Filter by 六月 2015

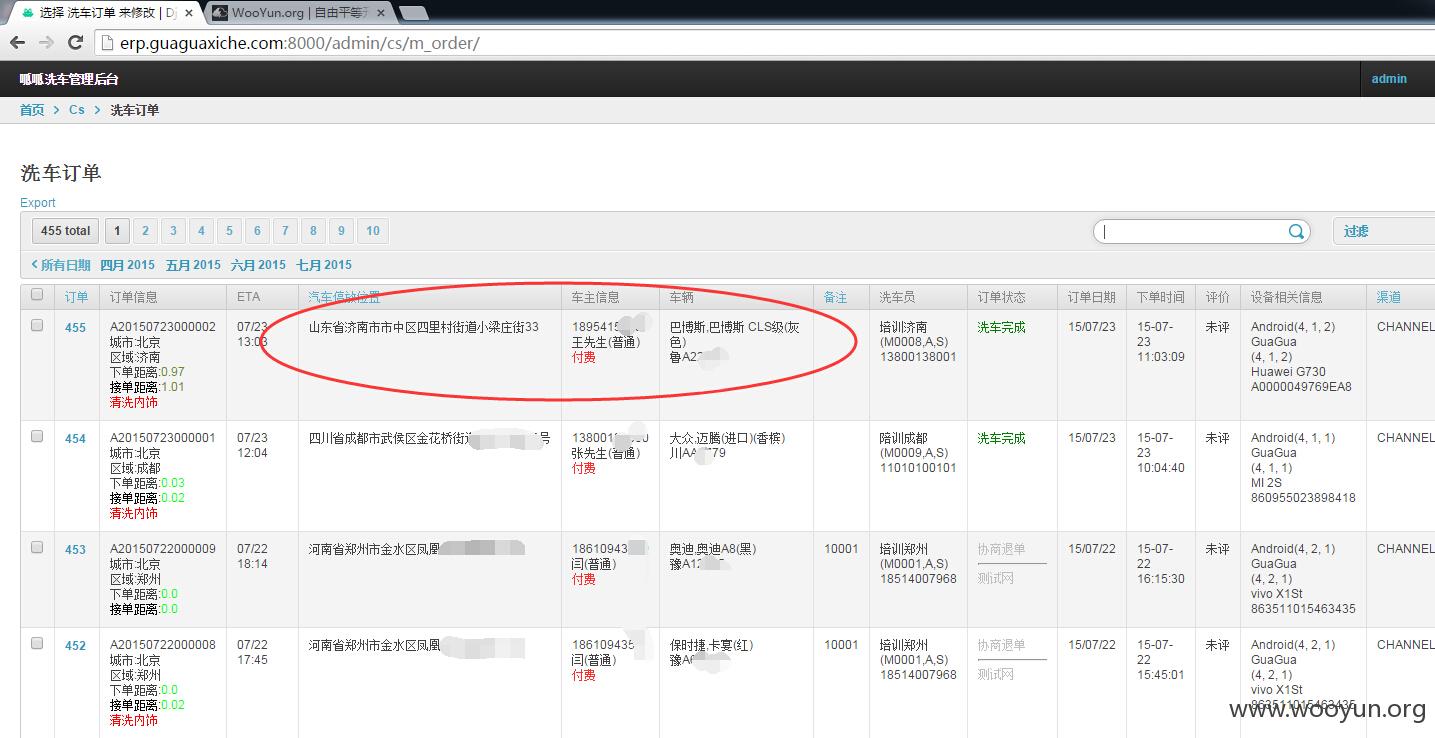(x=258, y=265)
